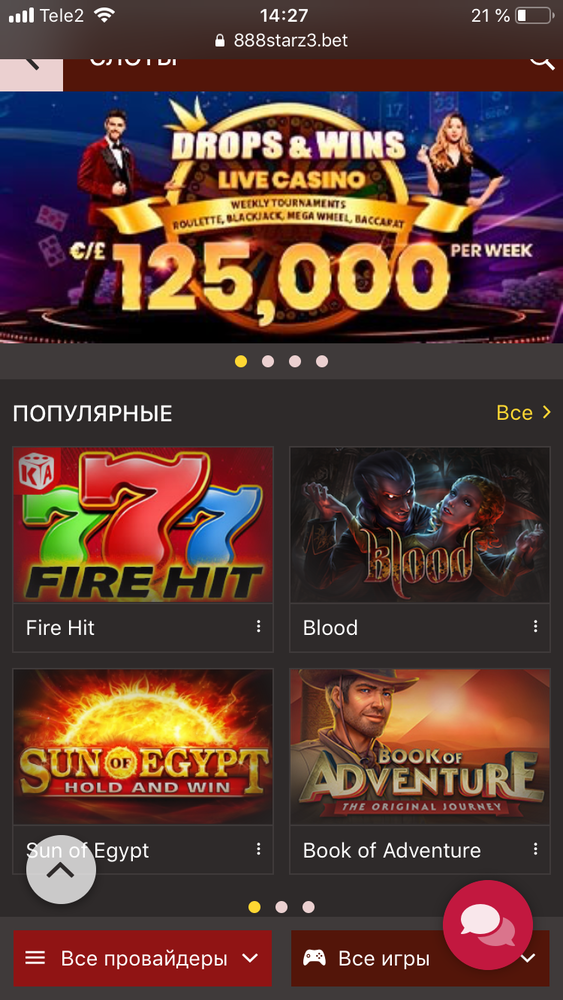Tap the 888starz3.bet address bar
Image resolution: width=563 pixels, height=1000 pixels.
pyautogui.click(x=282, y=41)
